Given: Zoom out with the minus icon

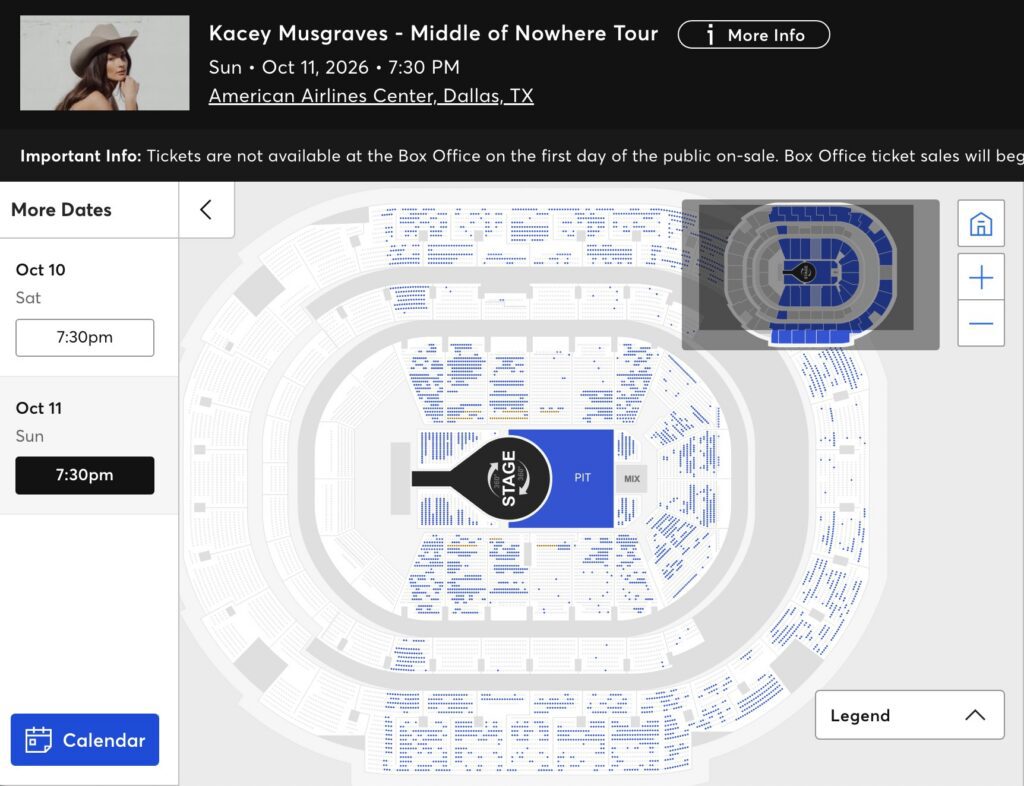Looking at the screenshot, I should 981,323.
